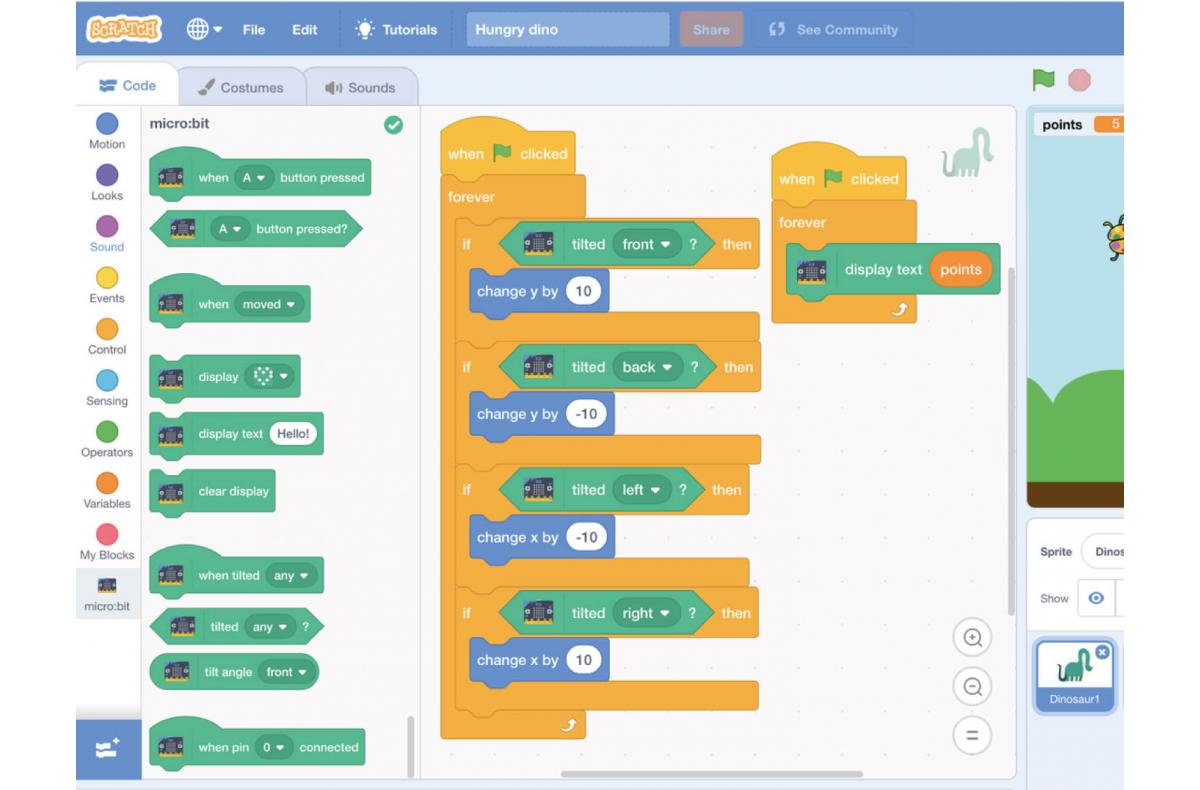Delete Dinosaur1 sprite with x icon
The width and height of the screenshot is (1200, 790).
(x=1102, y=652)
